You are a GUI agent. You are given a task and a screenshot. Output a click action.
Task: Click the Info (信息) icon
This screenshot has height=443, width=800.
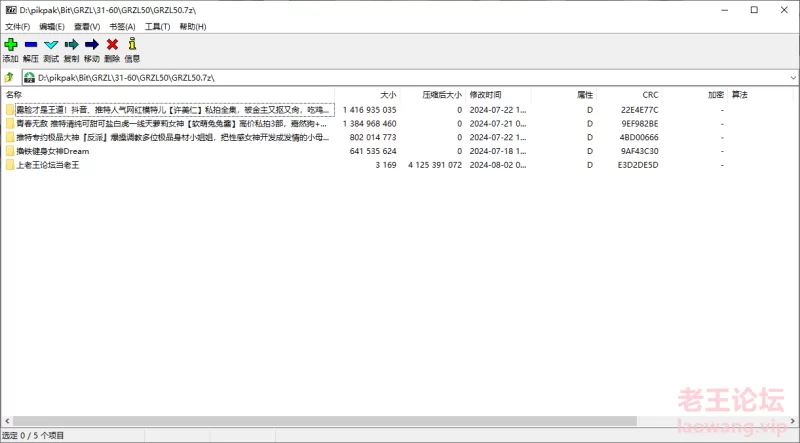pyautogui.click(x=132, y=44)
